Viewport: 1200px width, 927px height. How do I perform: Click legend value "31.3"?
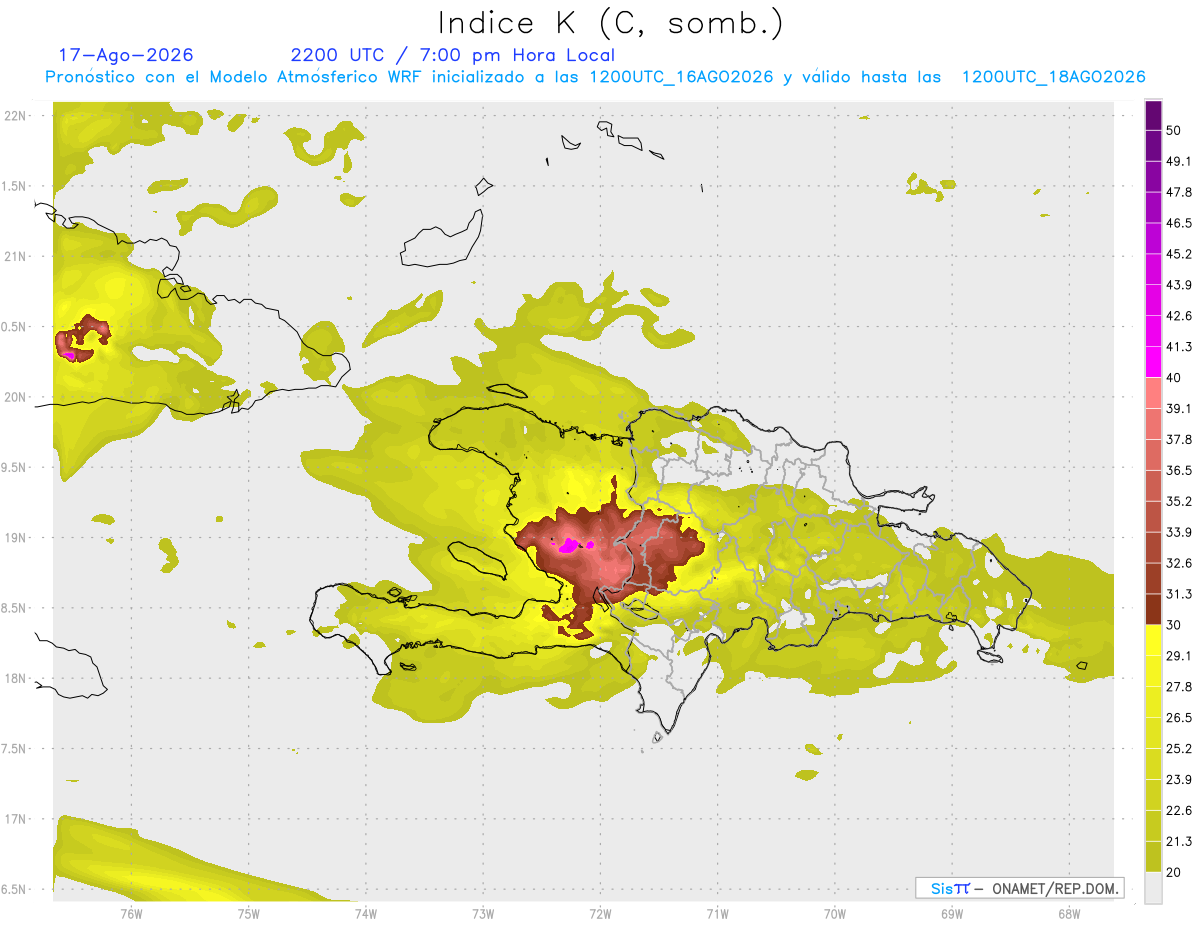pyautogui.click(x=1179, y=594)
